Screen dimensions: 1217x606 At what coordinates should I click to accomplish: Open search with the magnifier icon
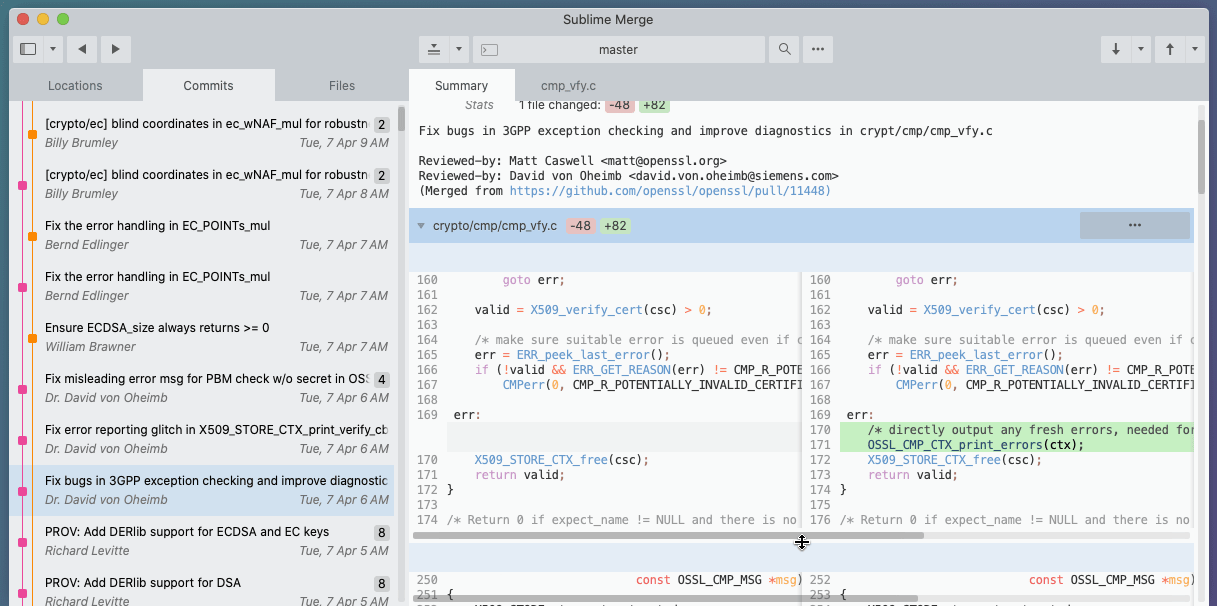pos(784,48)
